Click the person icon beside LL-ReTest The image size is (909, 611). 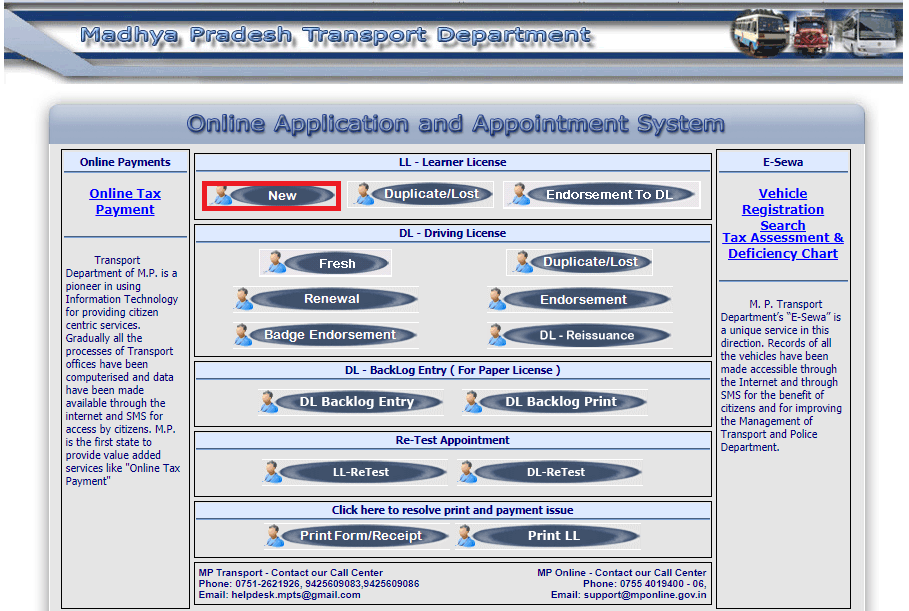[x=272, y=471]
